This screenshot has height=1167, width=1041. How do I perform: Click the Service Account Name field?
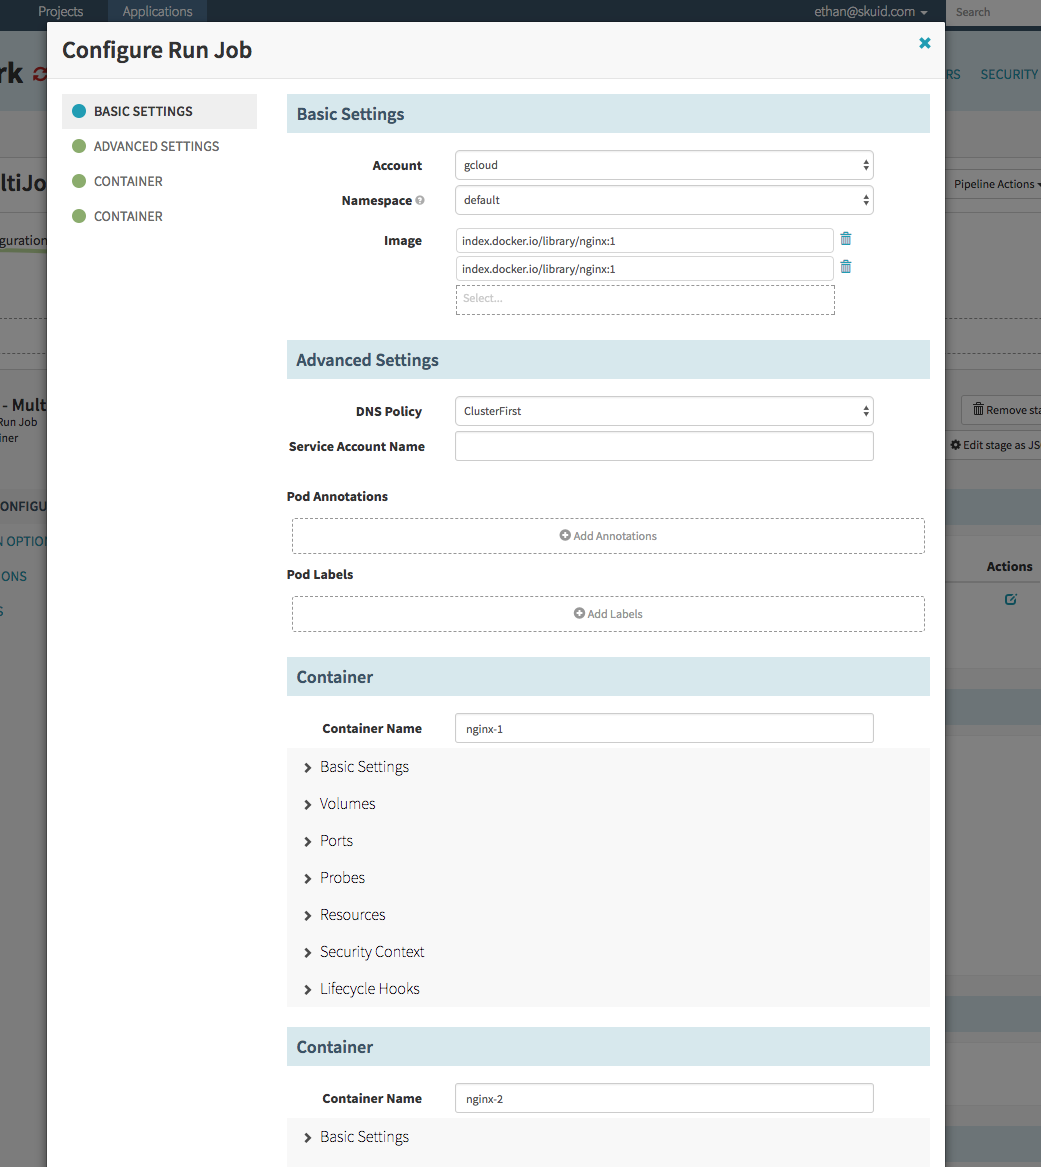pos(664,447)
